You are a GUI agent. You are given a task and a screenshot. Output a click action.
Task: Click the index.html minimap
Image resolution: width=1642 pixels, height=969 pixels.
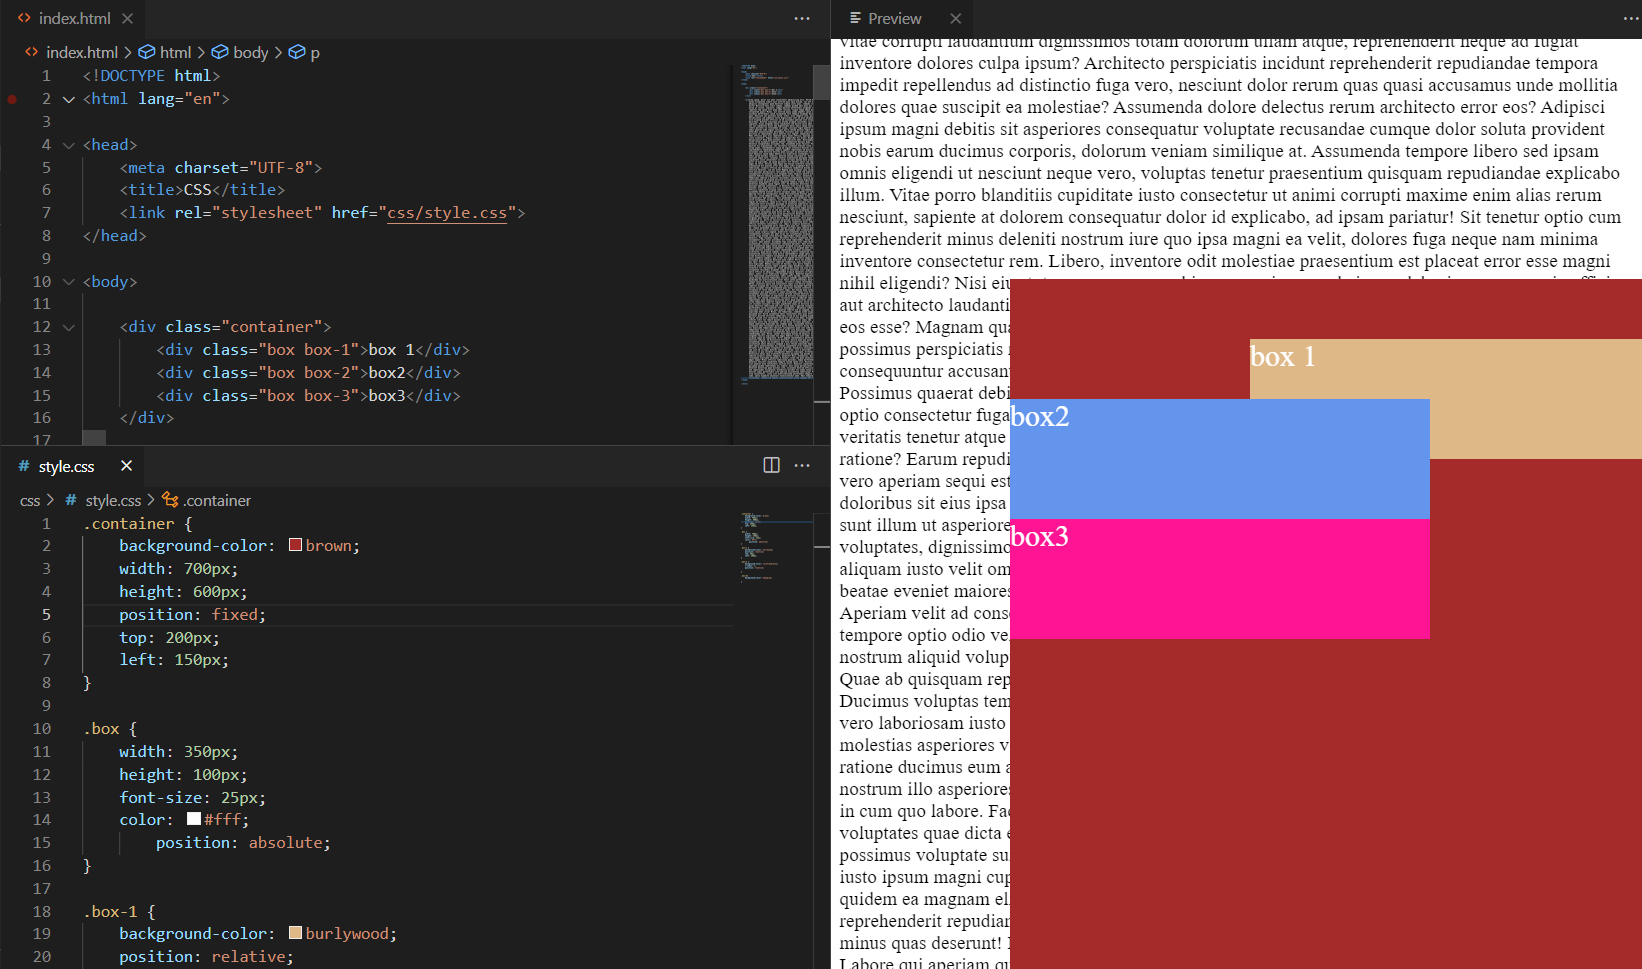777,230
